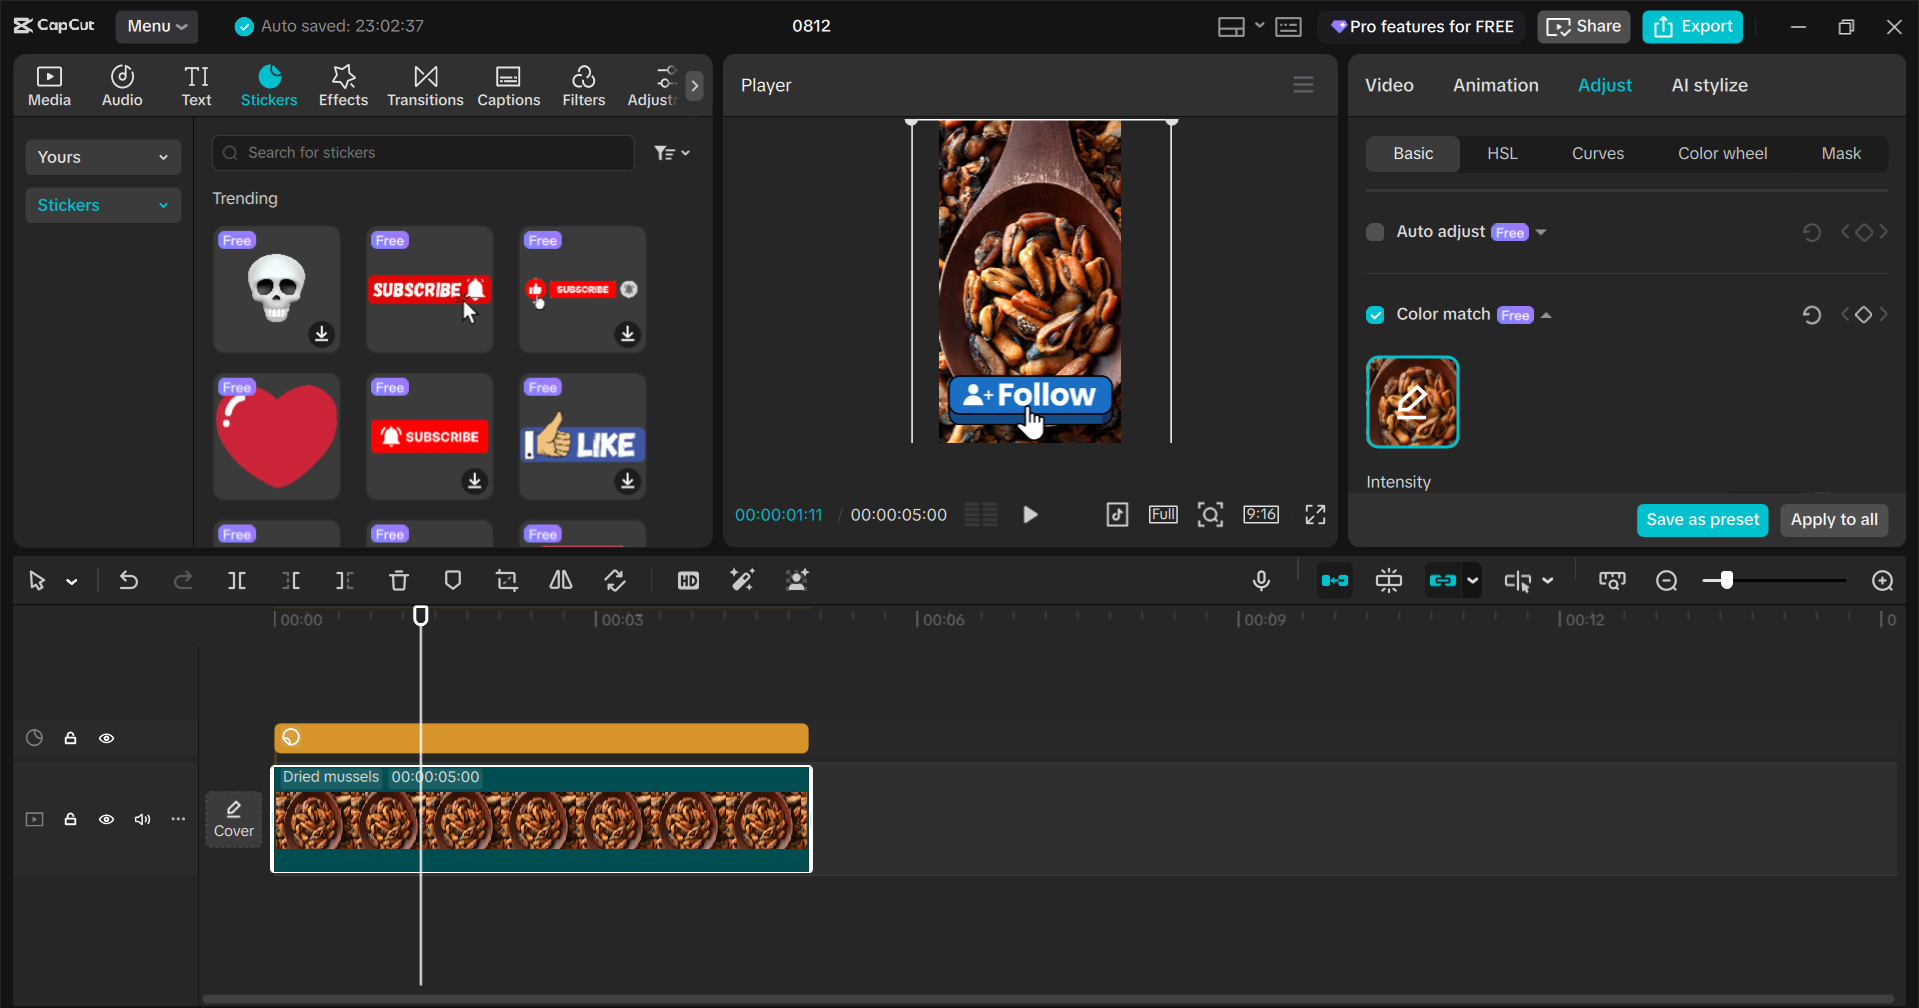The image size is (1919, 1008).
Task: Switch to the Curves tab
Action: 1597,153
